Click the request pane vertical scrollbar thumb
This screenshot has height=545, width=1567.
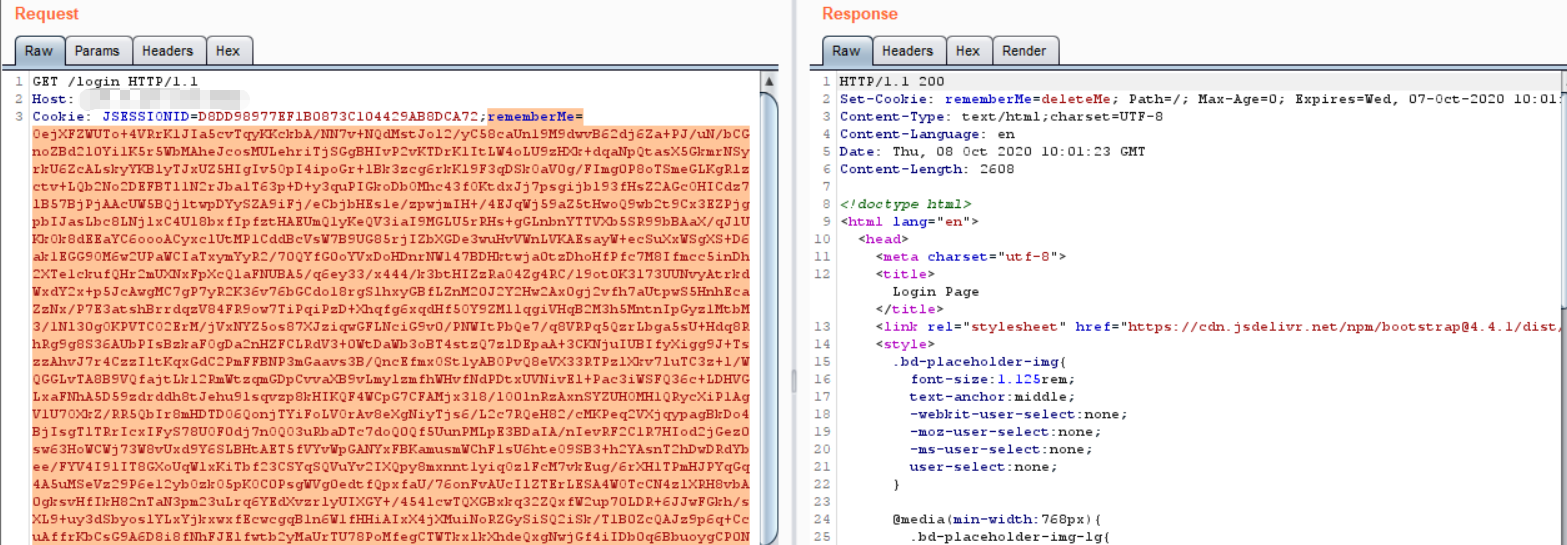(x=768, y=300)
